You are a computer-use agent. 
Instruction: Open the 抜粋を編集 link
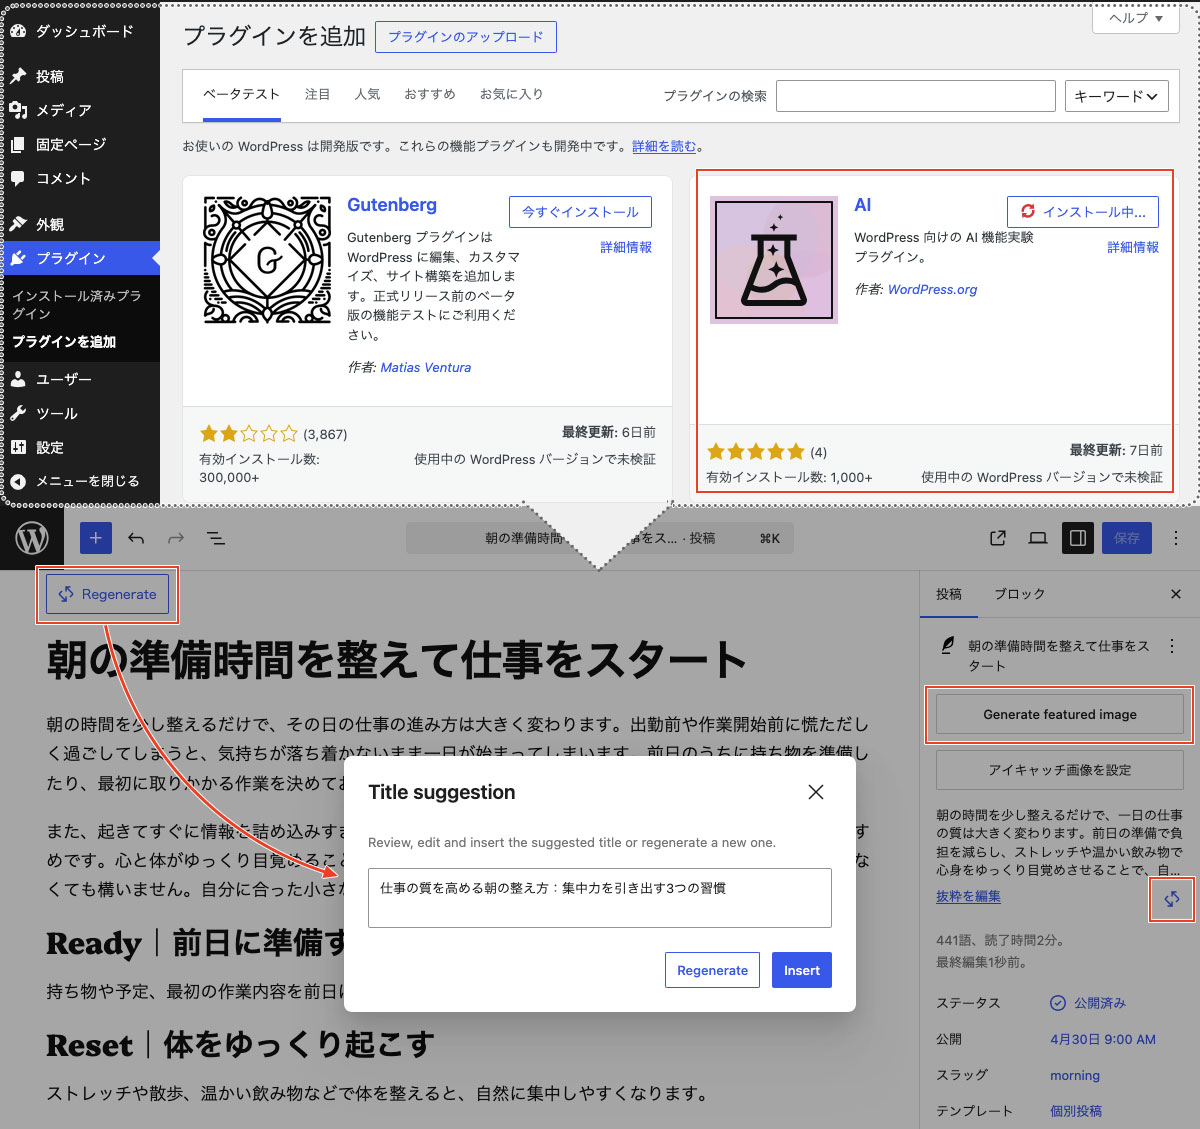click(968, 896)
